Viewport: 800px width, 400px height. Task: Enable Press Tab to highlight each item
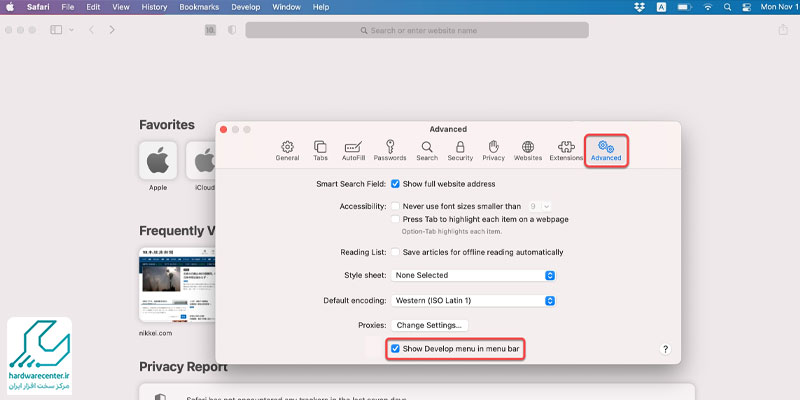(395, 219)
